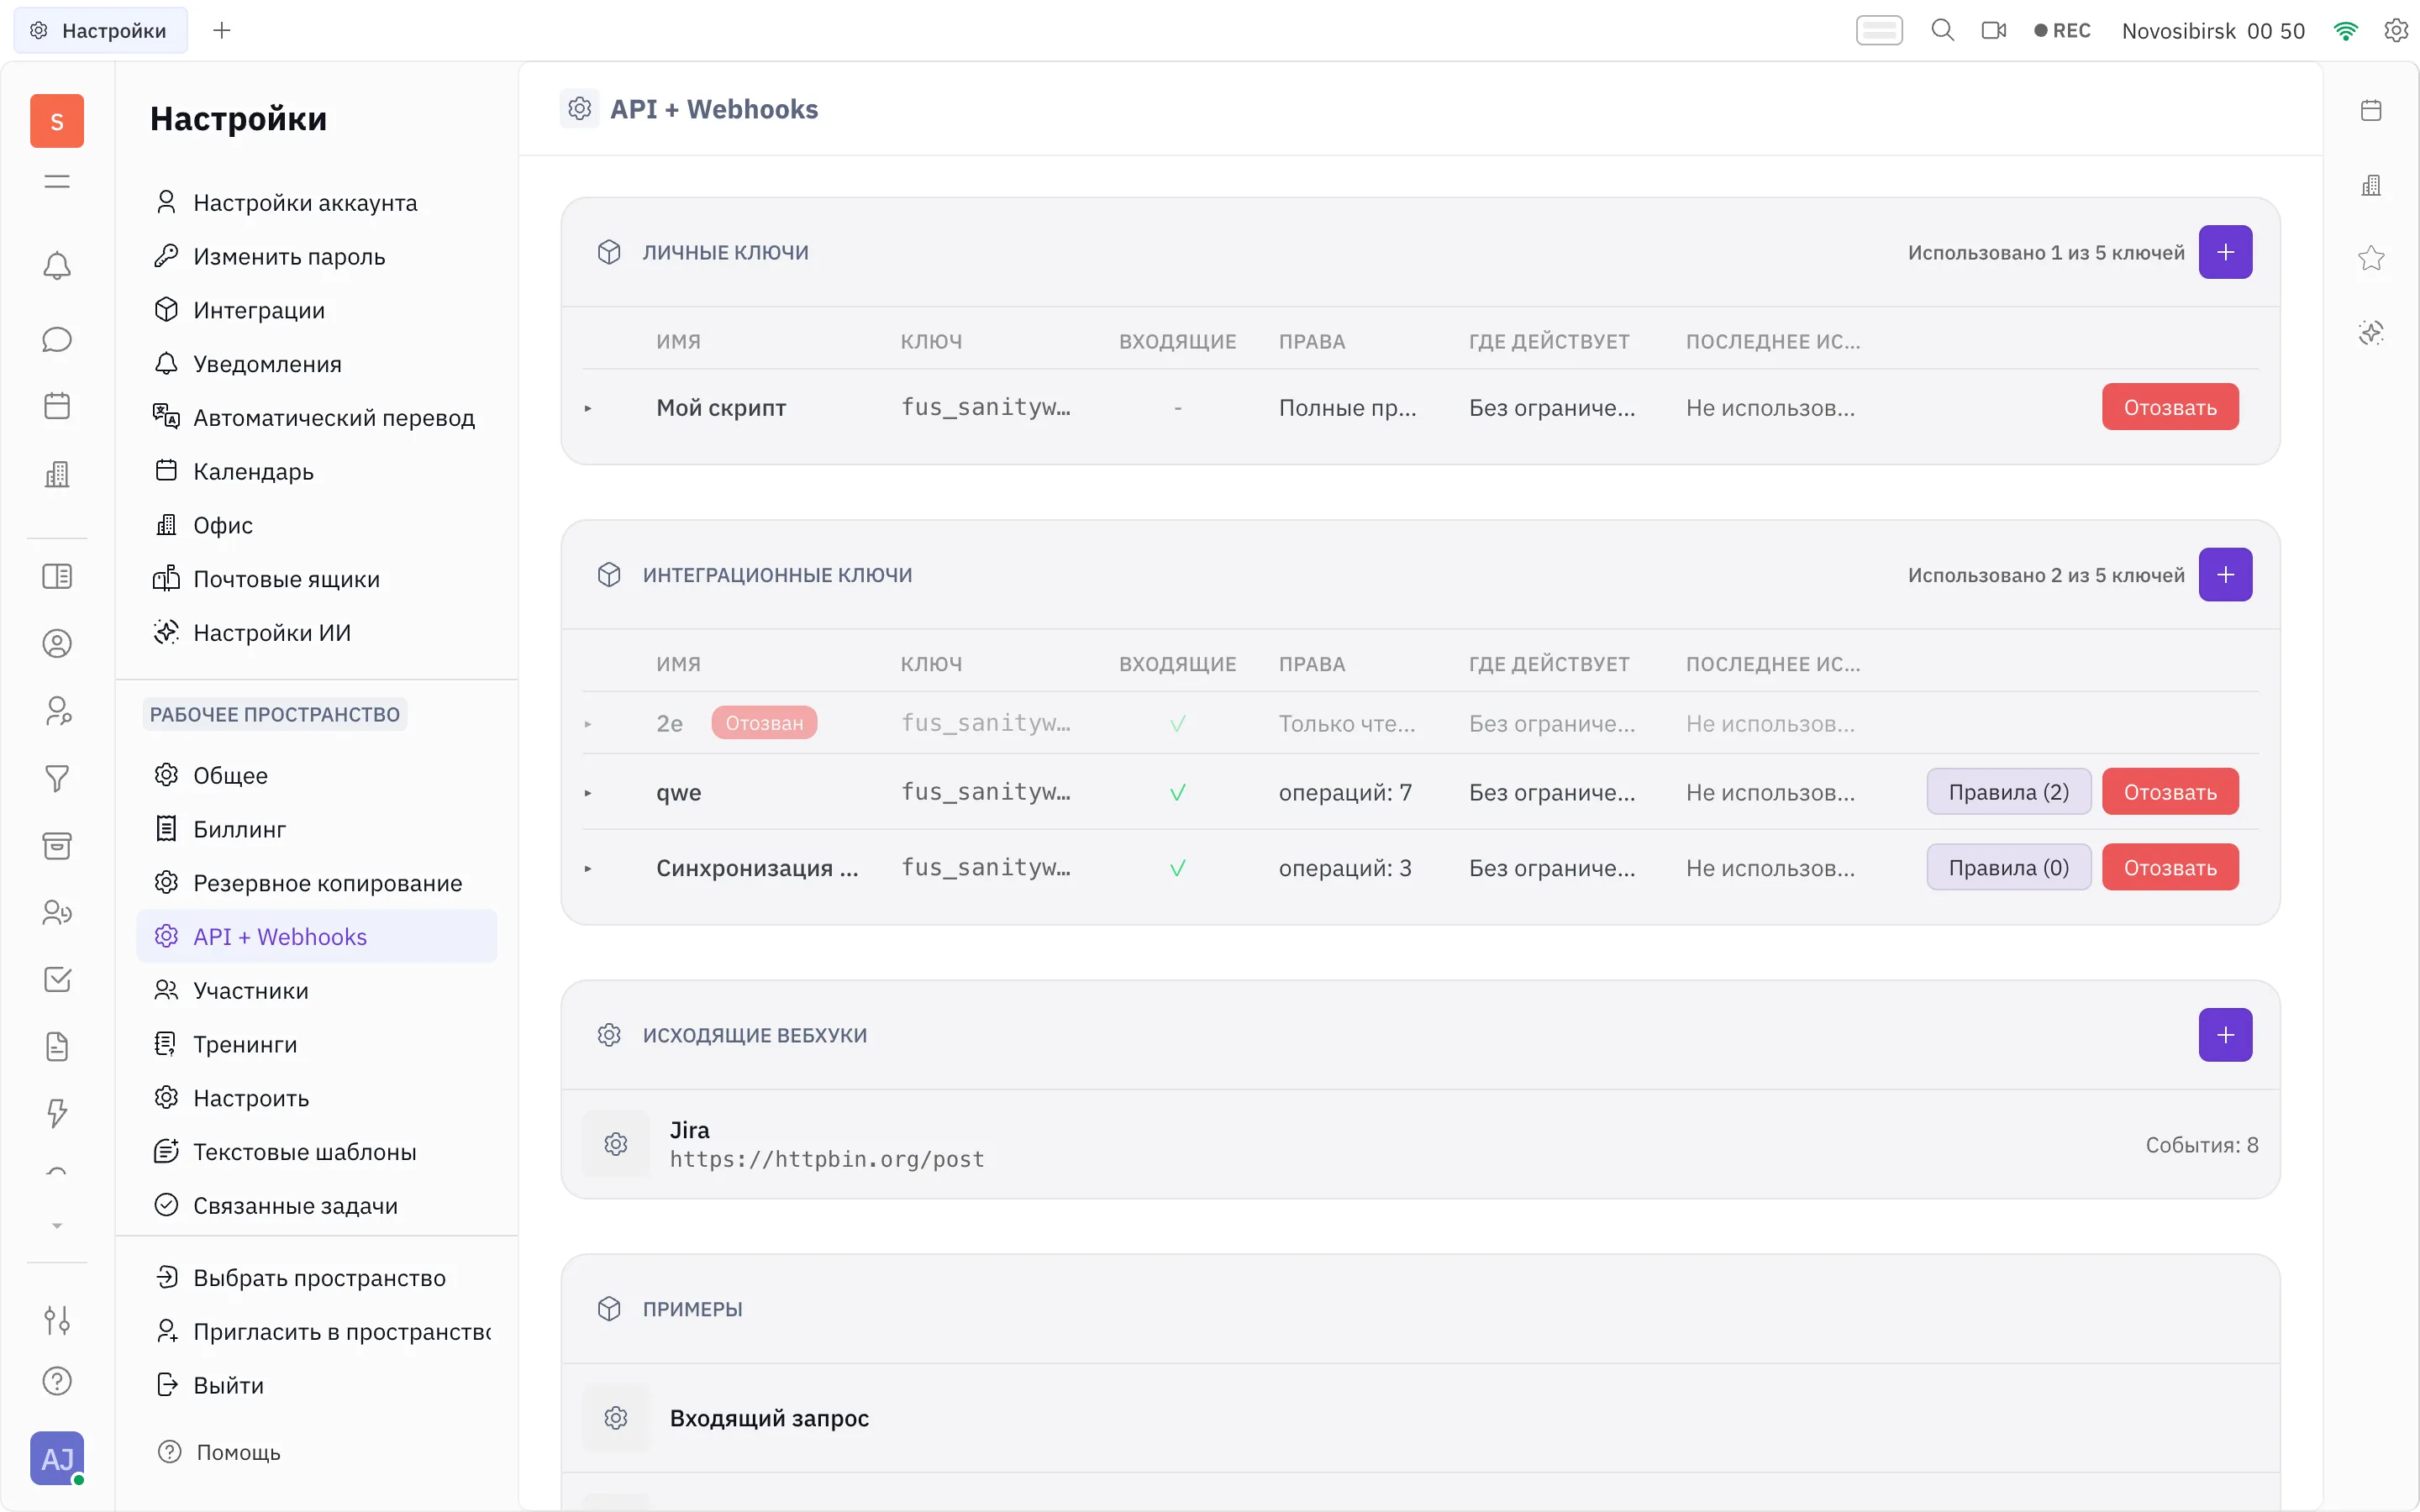
Task: Open the Входящий запрос example
Action: [1420, 1418]
